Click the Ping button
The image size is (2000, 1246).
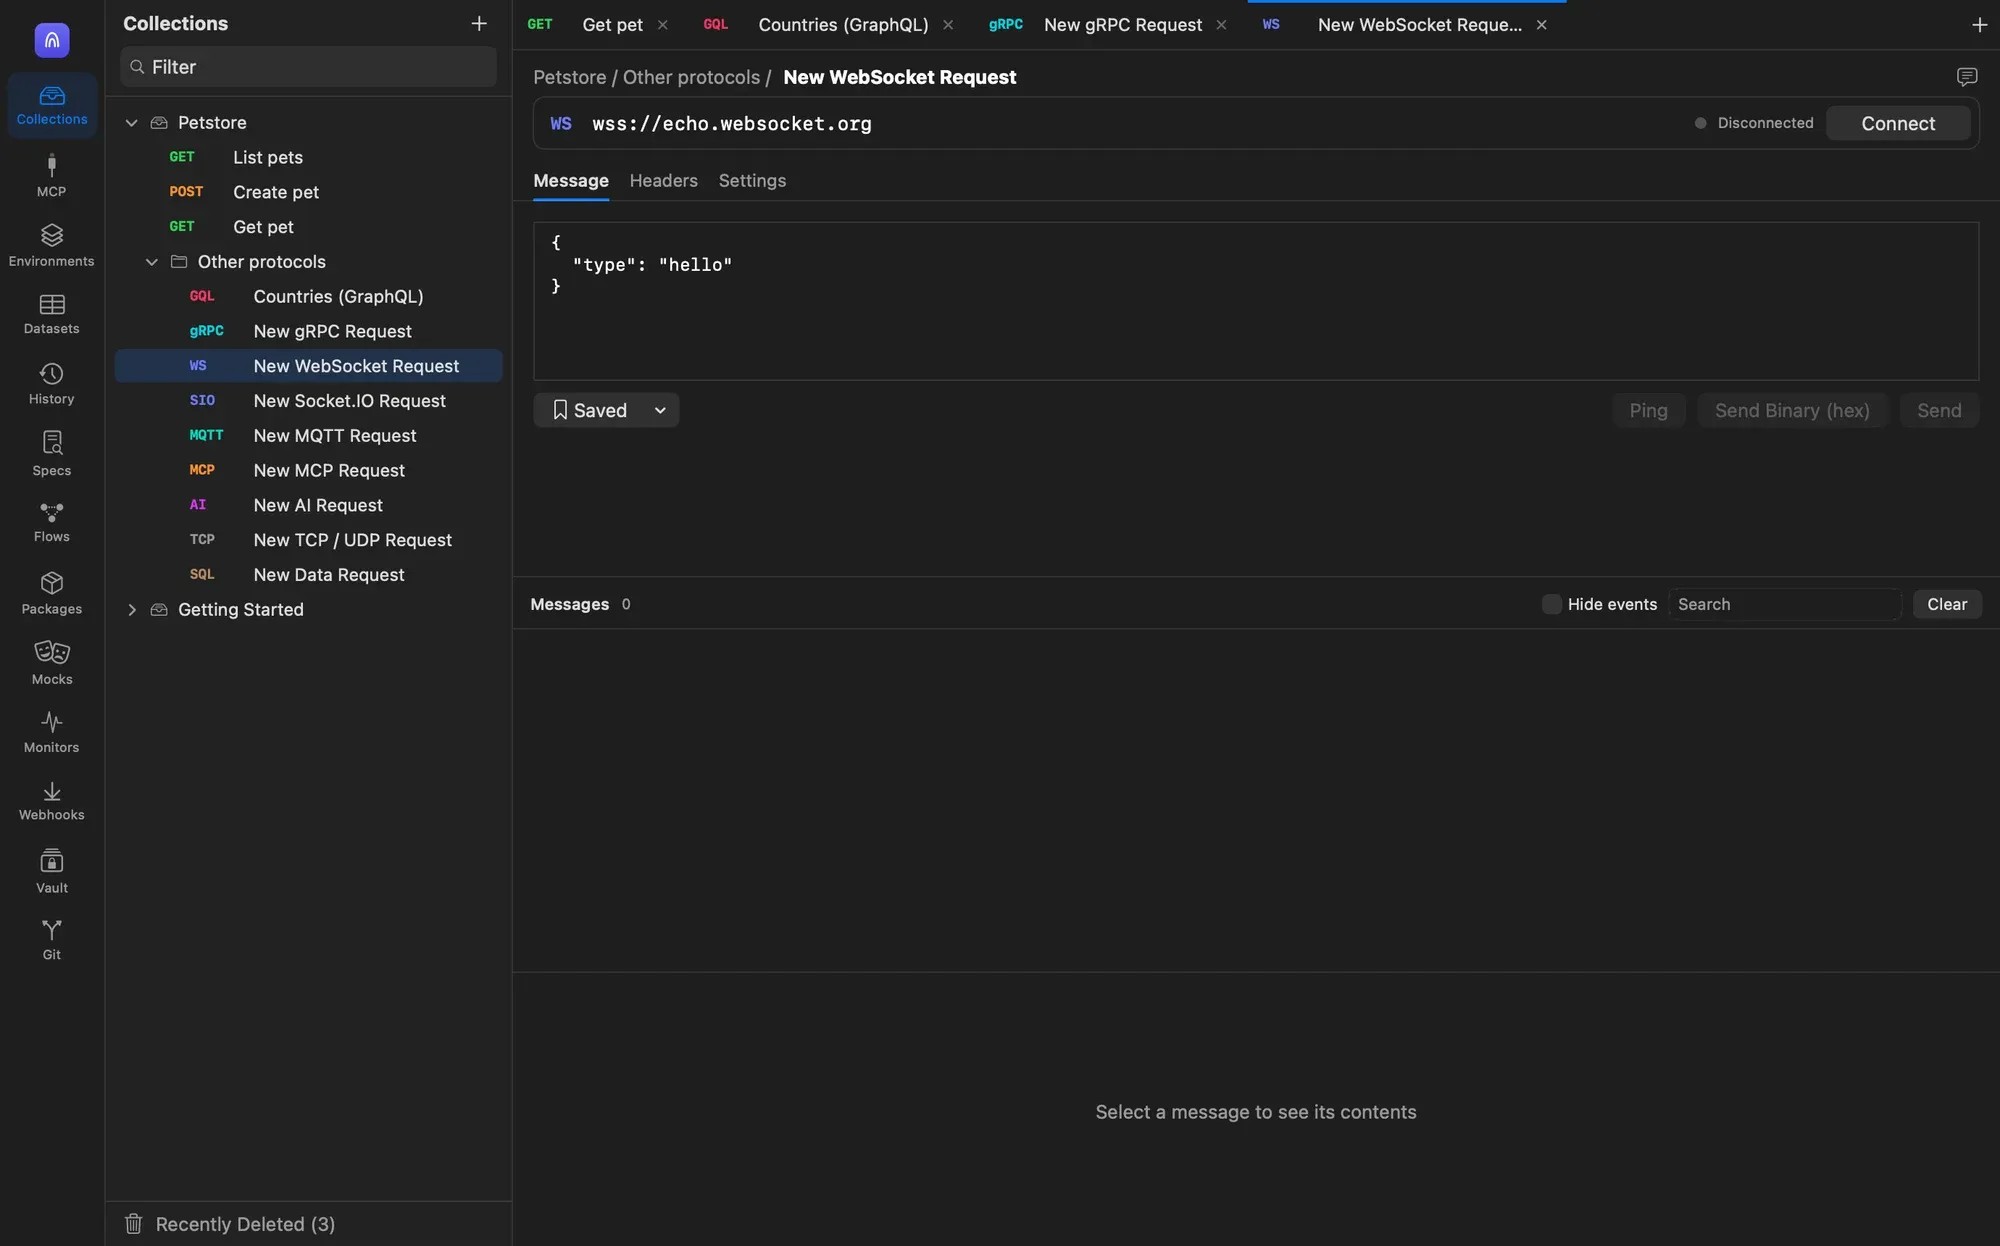click(1648, 410)
